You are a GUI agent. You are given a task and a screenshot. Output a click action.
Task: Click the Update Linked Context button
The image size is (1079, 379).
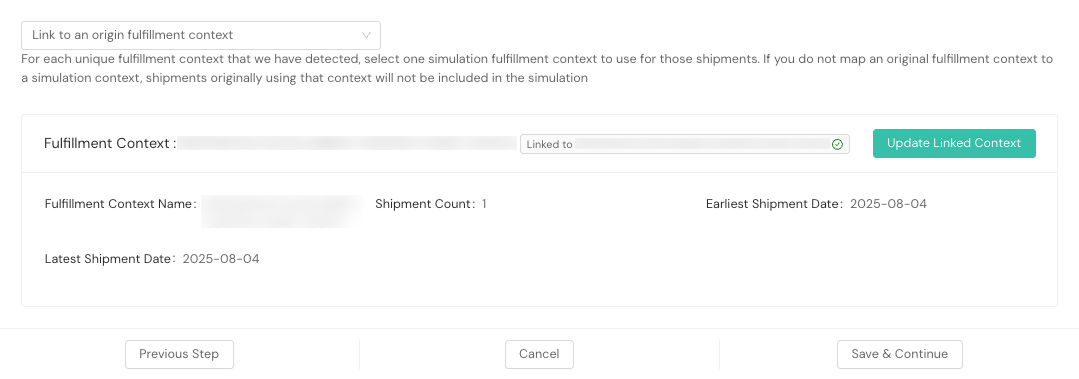(x=954, y=143)
